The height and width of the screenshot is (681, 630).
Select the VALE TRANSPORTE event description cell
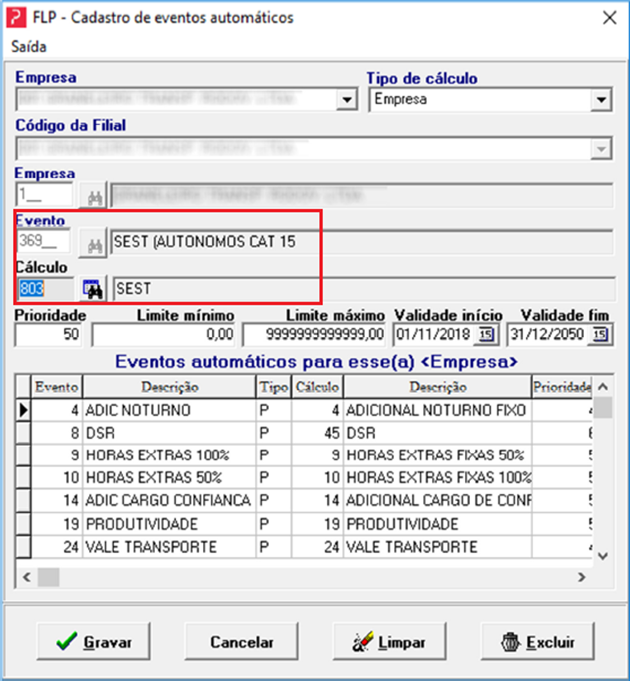click(169, 547)
